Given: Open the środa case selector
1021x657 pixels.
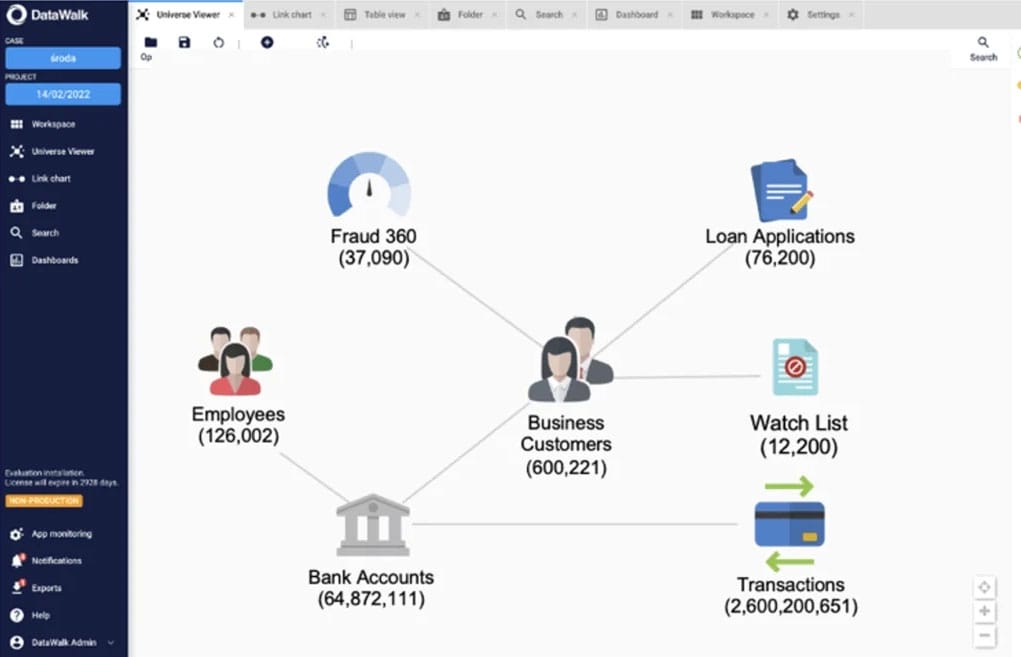Looking at the screenshot, I should pos(63,58).
